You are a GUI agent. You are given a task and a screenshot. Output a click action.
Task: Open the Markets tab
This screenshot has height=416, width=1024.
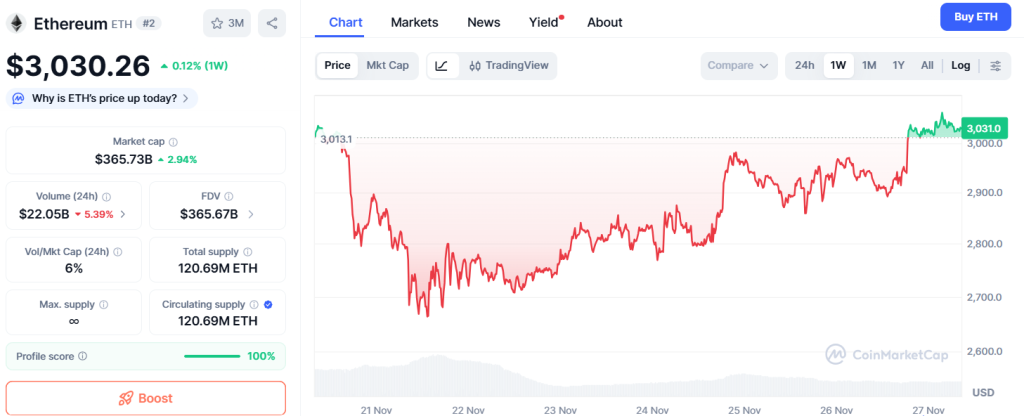tap(414, 22)
